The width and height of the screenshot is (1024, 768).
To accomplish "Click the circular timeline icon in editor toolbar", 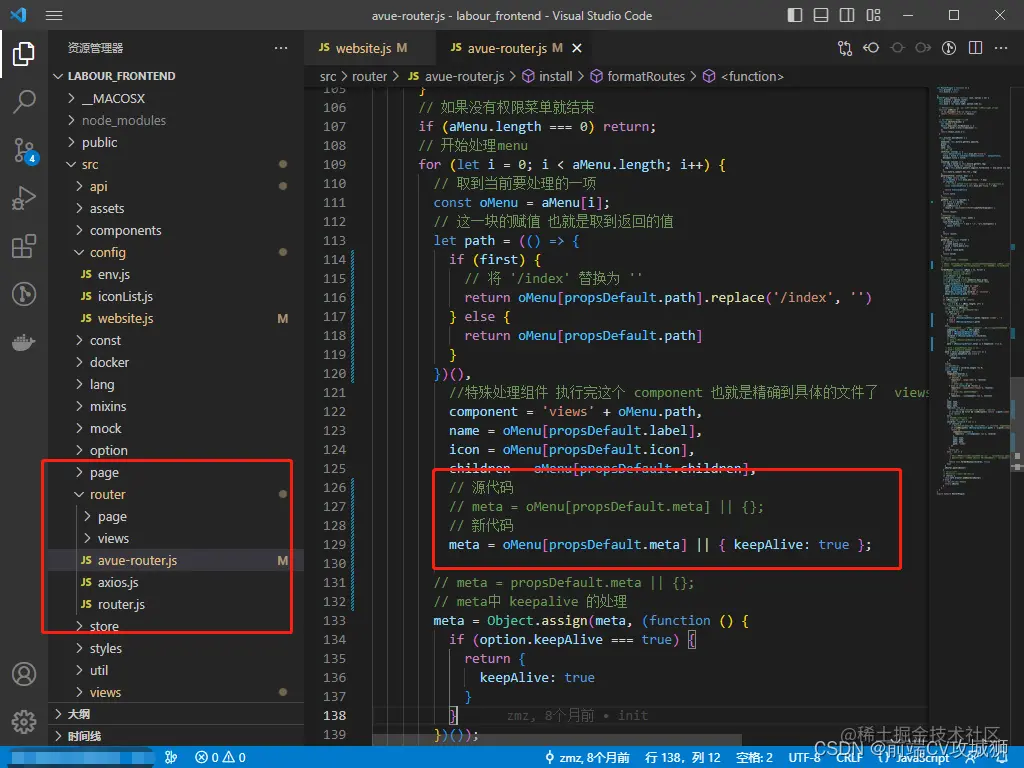I will [949, 48].
